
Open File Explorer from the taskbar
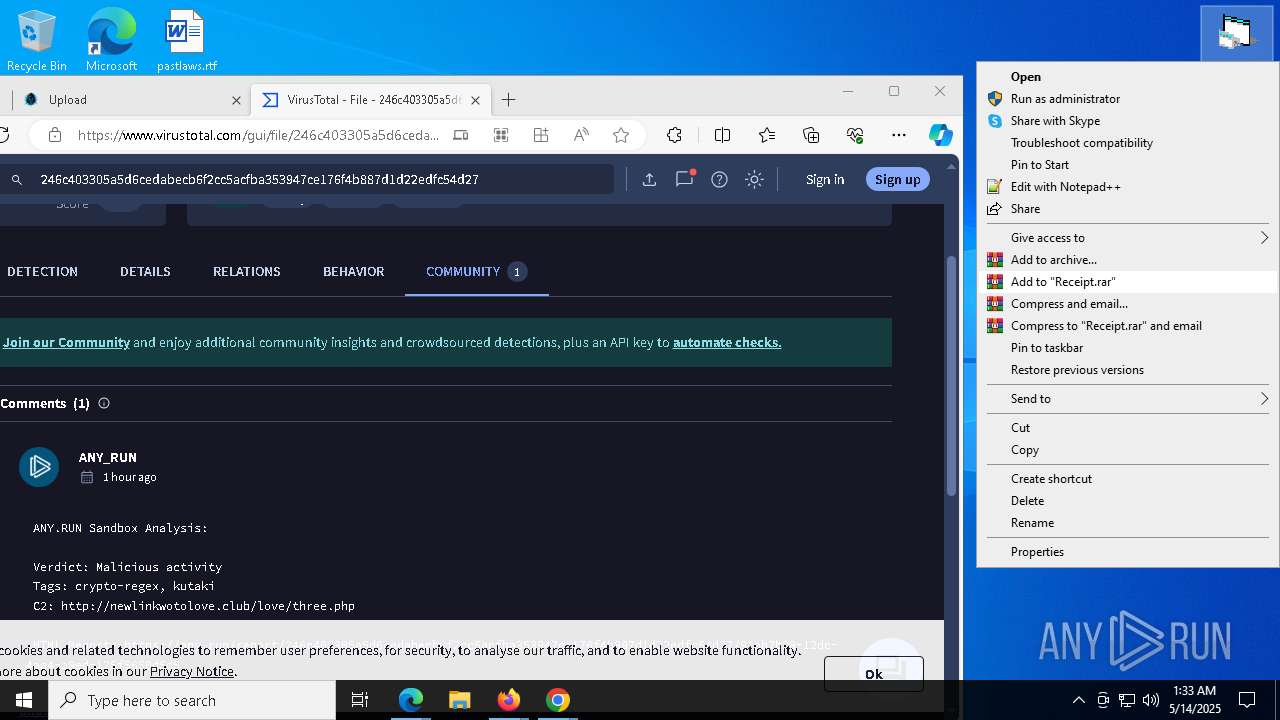tap(459, 700)
